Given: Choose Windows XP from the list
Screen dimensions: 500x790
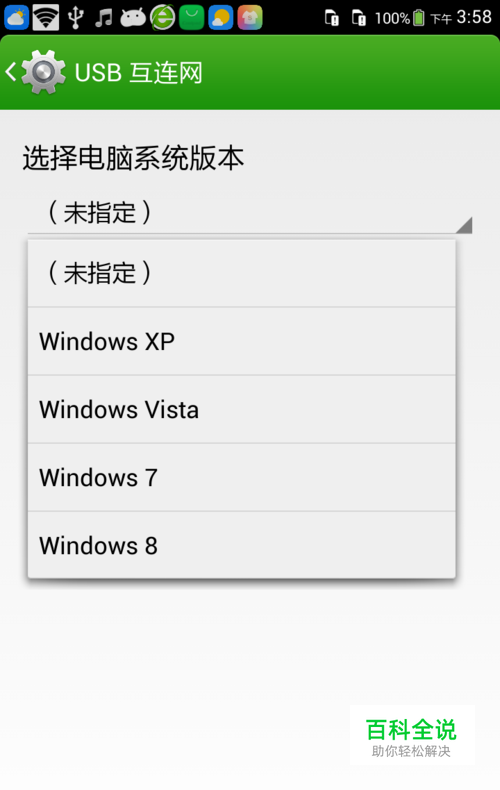Looking at the screenshot, I should point(241,341).
